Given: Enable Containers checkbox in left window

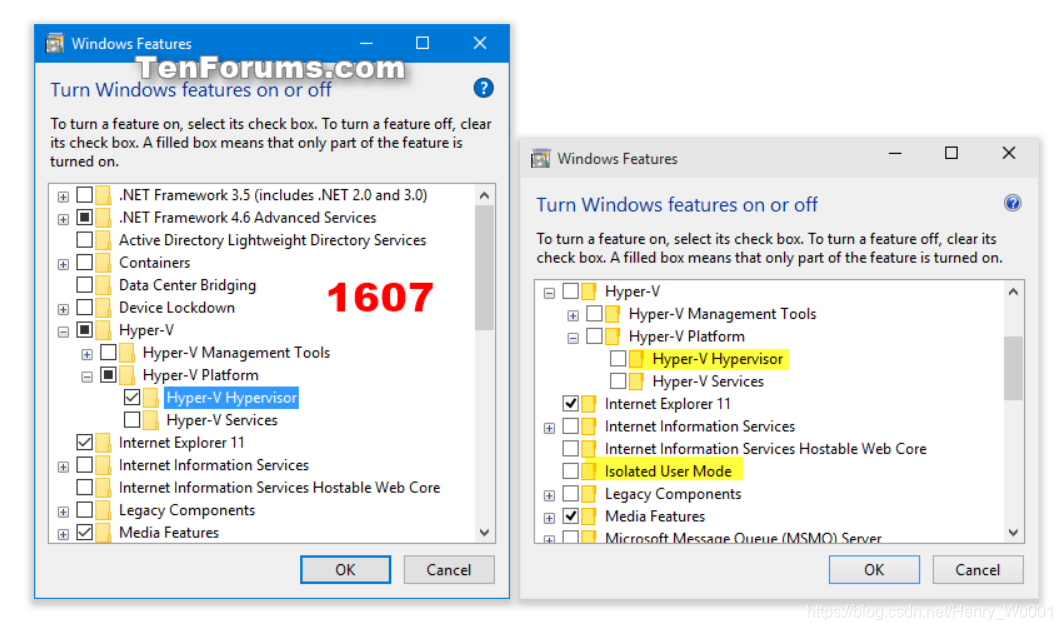Looking at the screenshot, I should coord(85,262).
